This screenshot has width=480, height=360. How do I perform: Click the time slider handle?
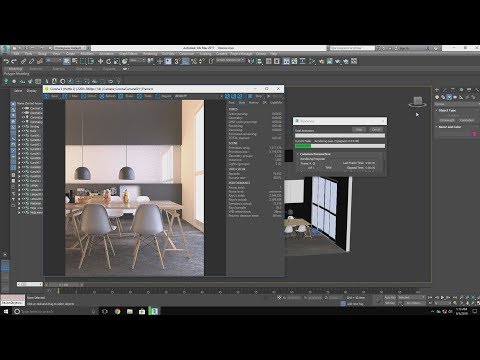coord(64,285)
